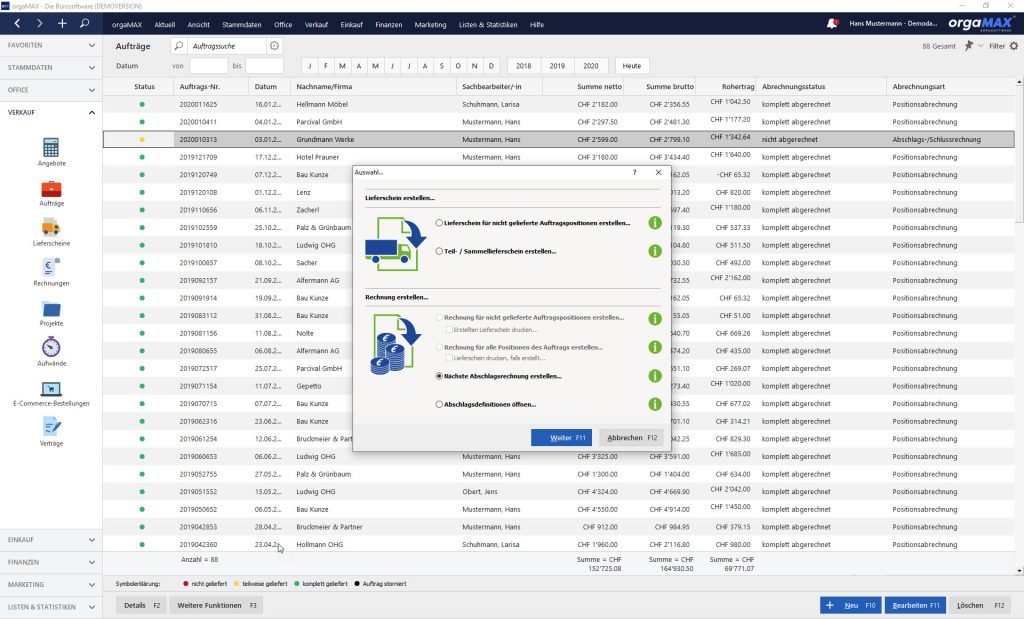Filter orders by year 2019
The image size is (1024, 619).
coord(557,66)
